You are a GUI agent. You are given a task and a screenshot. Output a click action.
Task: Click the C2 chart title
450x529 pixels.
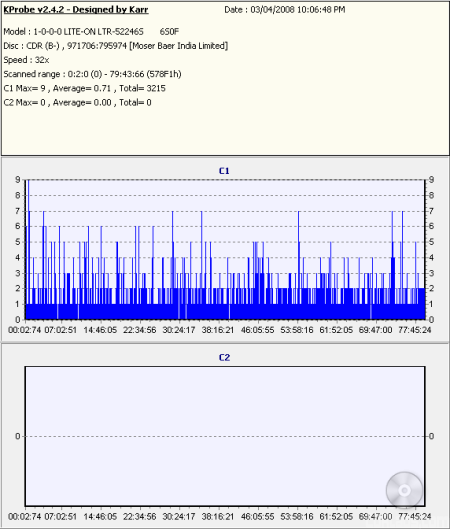[x=224, y=358]
